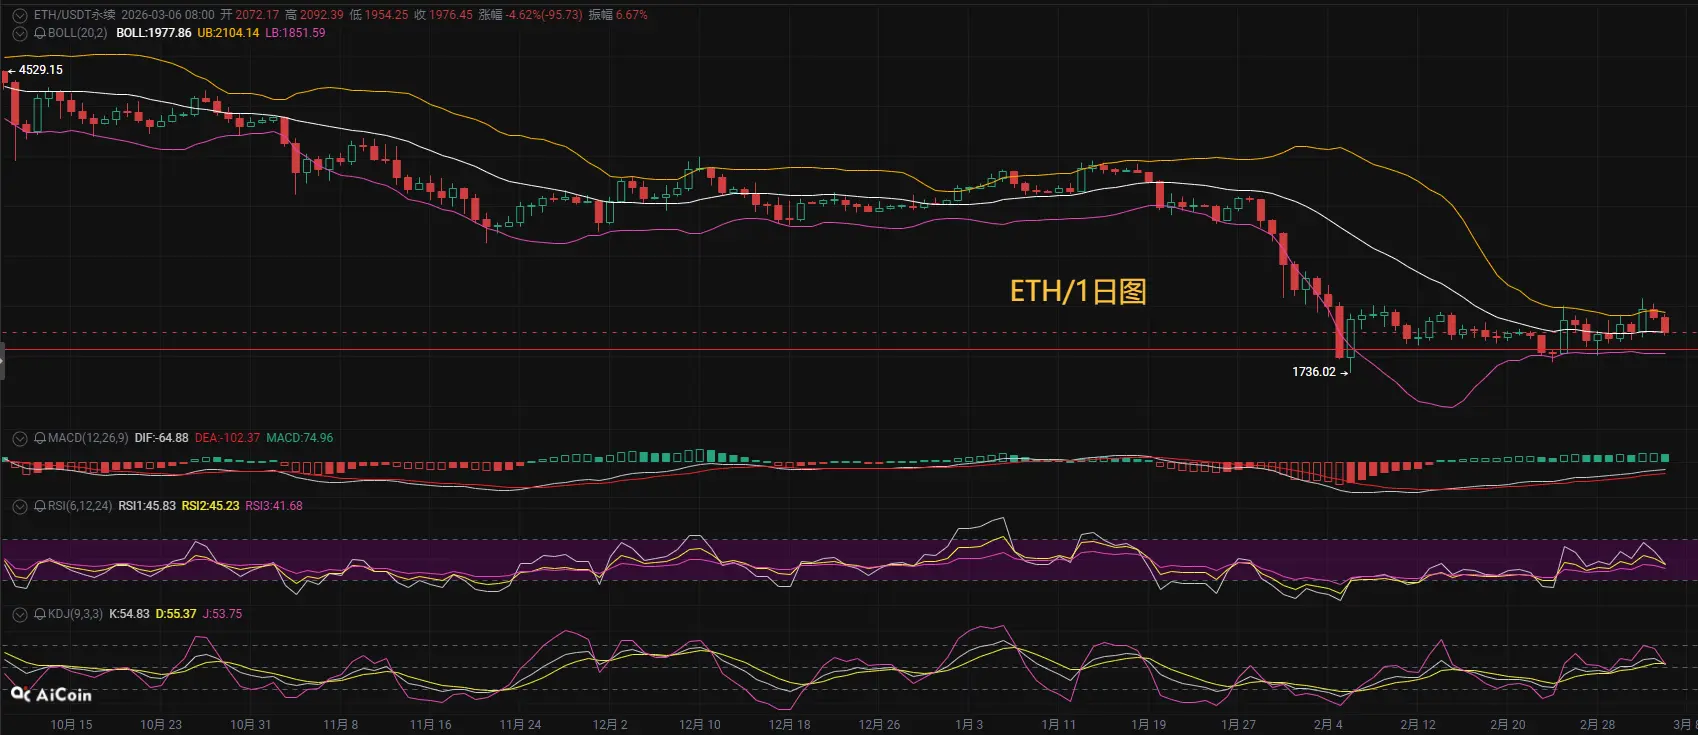Click the MACD:74.96 histogram value
This screenshot has width=1698, height=735.
pyautogui.click(x=300, y=438)
